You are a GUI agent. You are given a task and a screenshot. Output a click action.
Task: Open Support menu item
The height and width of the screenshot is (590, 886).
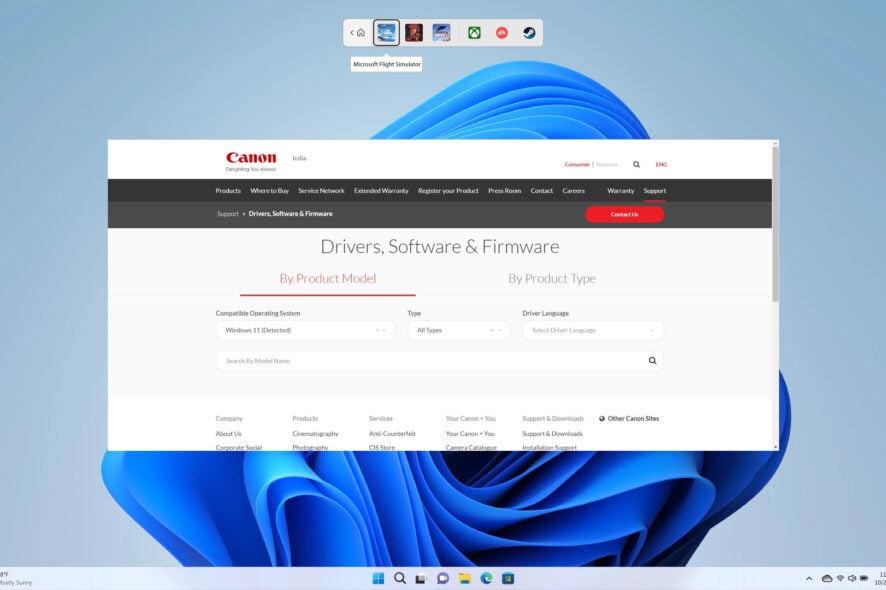pos(655,191)
